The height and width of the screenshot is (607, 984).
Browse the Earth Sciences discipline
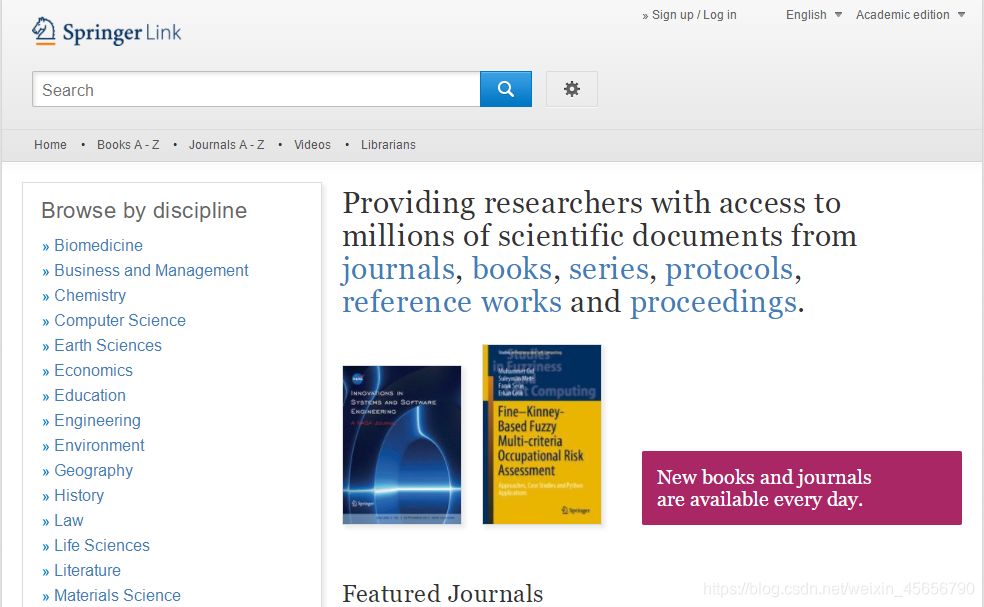[x=108, y=346]
